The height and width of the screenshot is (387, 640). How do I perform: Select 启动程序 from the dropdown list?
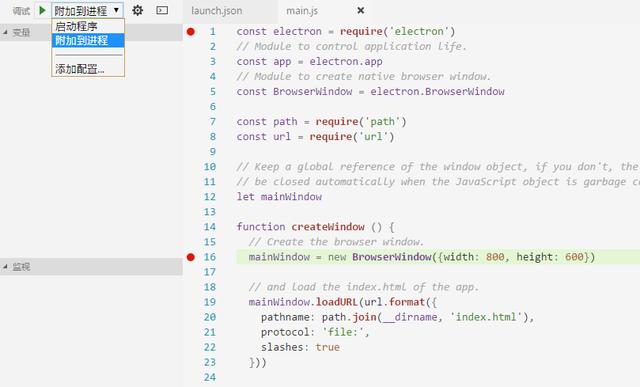88,27
